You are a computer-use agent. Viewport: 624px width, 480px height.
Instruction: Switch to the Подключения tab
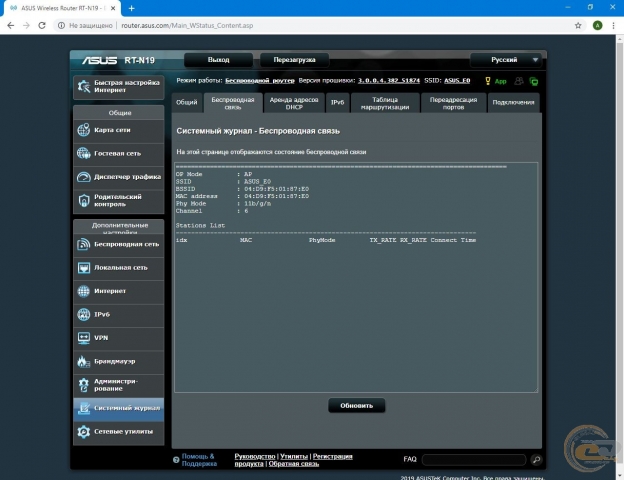click(513, 102)
